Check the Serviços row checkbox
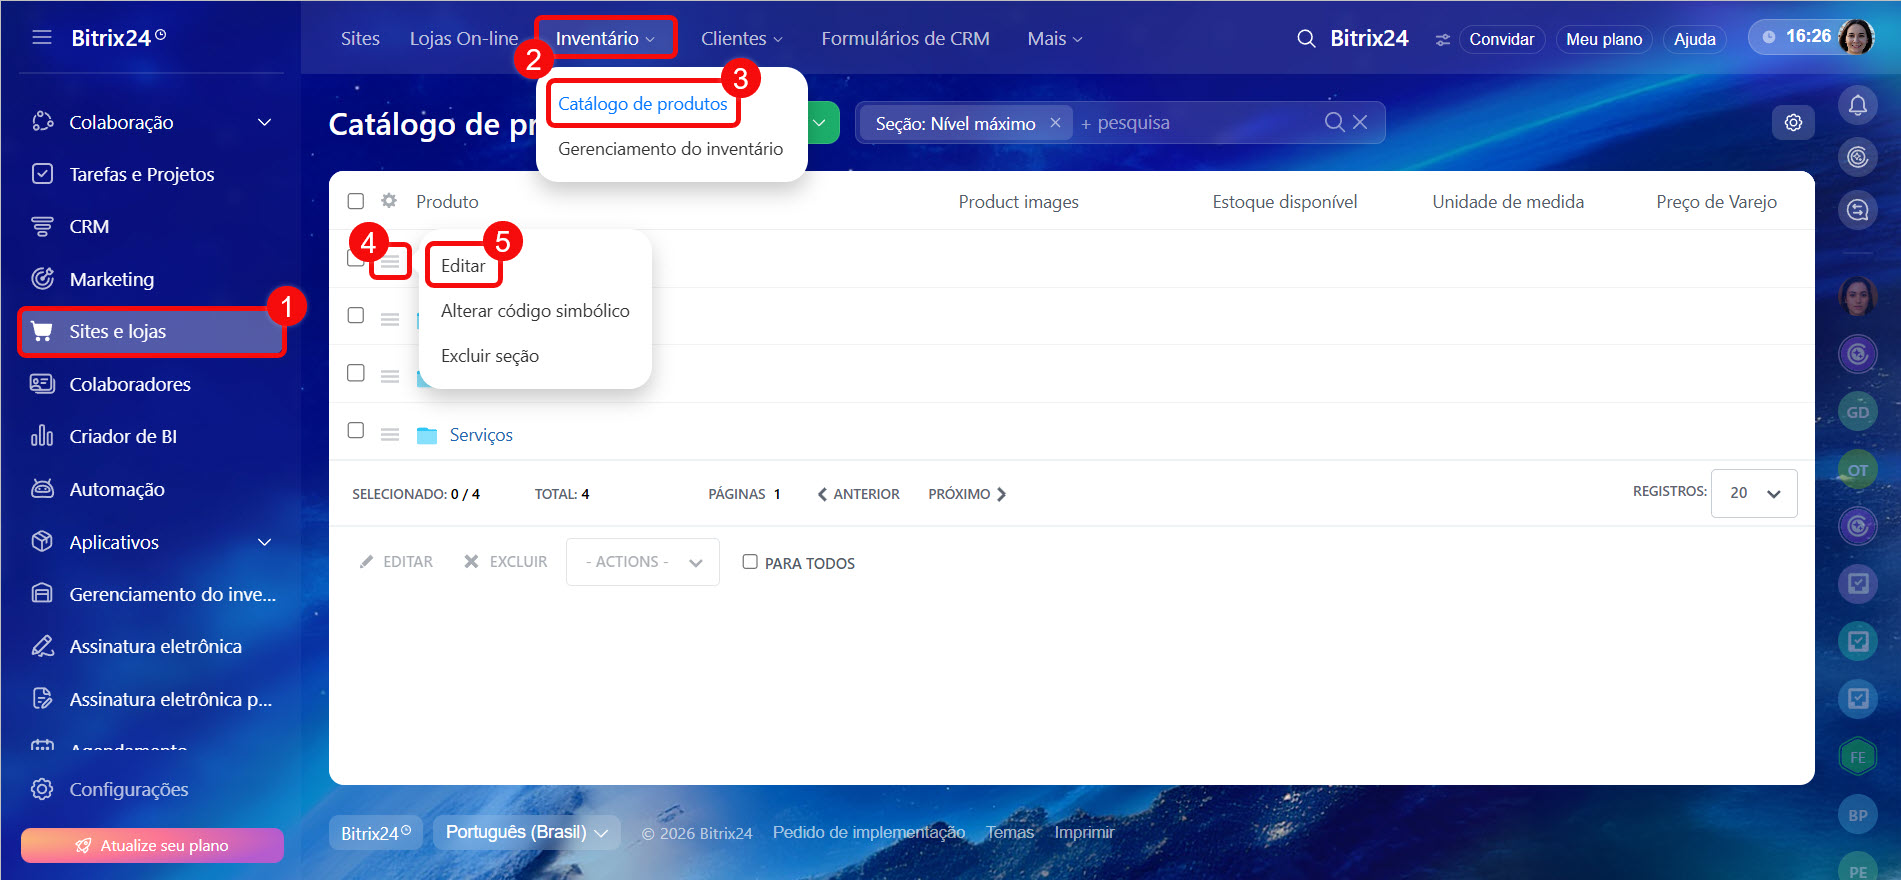This screenshot has width=1901, height=880. coord(356,431)
